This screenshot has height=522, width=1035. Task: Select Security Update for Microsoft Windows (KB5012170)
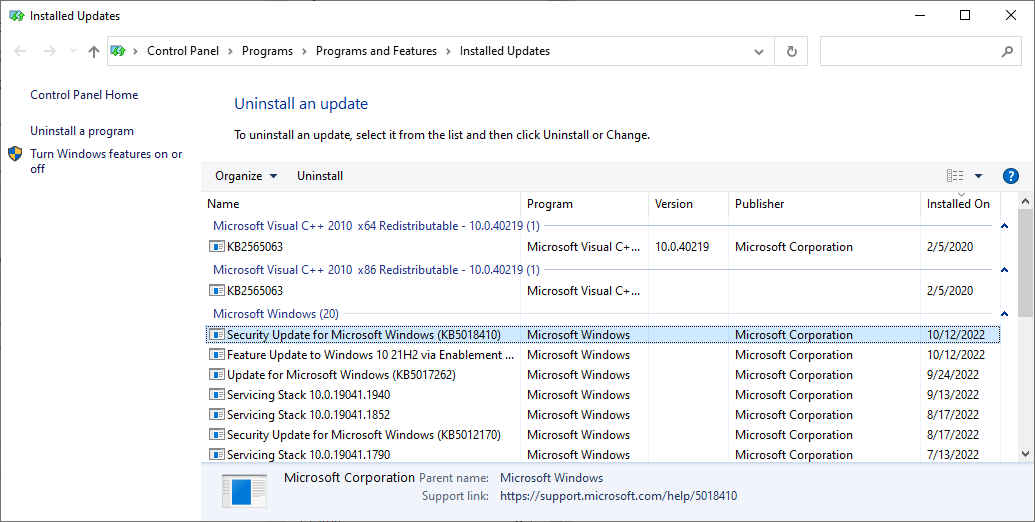tap(603, 435)
